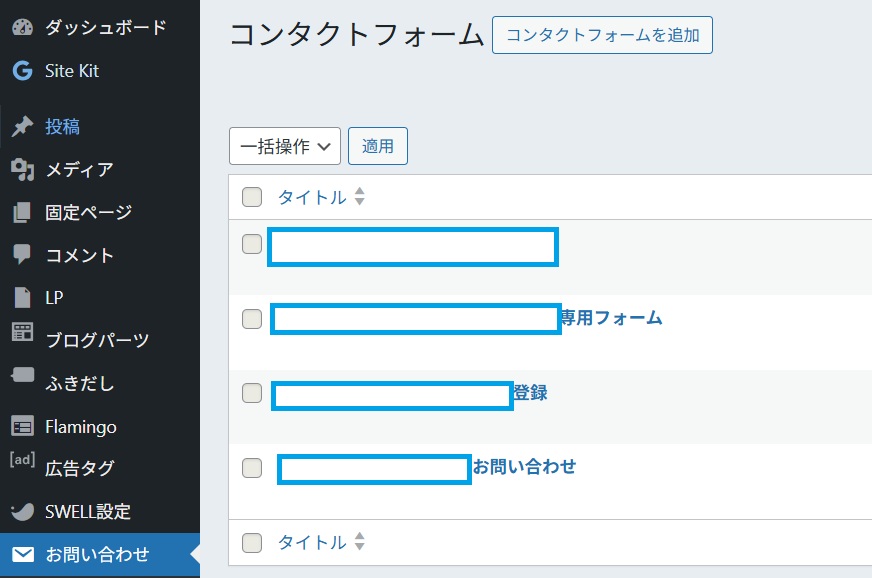The image size is (872, 578).
Task: Click the メディア media icon
Action: point(22,170)
